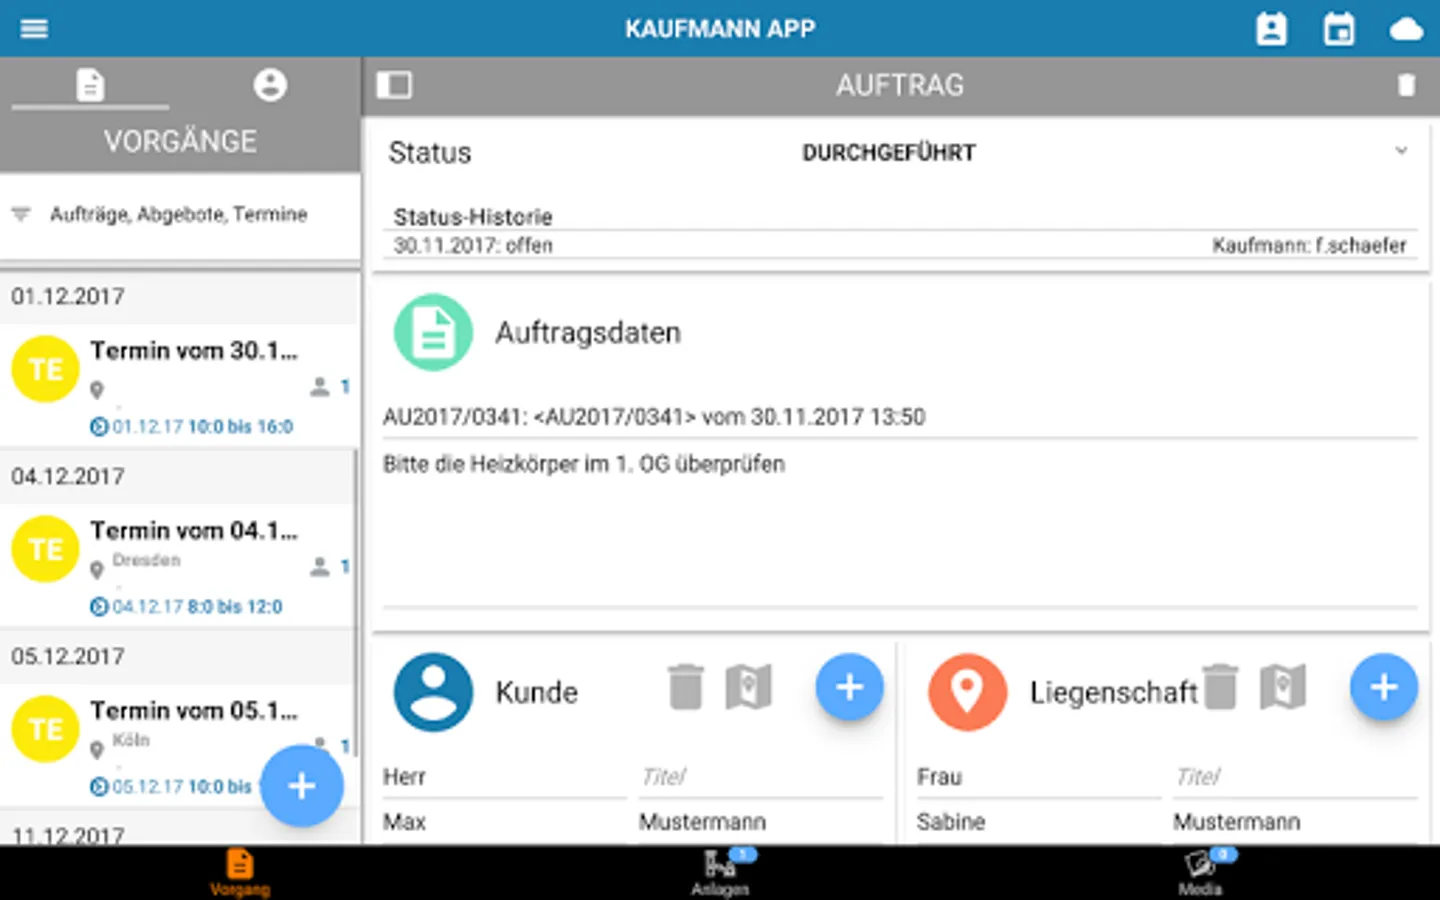
Task: Click time link 01.12.17 10:0 bis 16:0
Action: pyautogui.click(x=192, y=427)
